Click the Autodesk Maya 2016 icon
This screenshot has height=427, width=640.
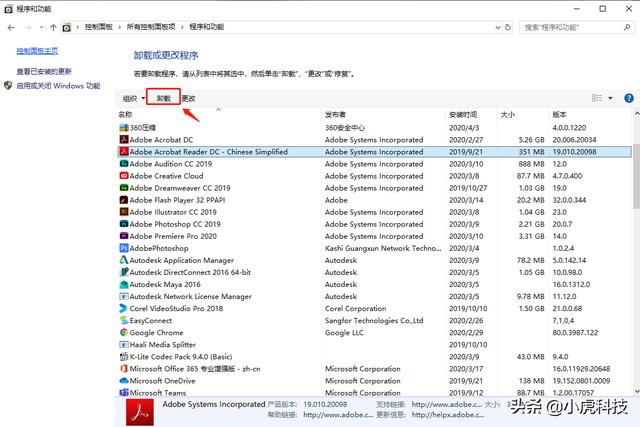coord(124,284)
